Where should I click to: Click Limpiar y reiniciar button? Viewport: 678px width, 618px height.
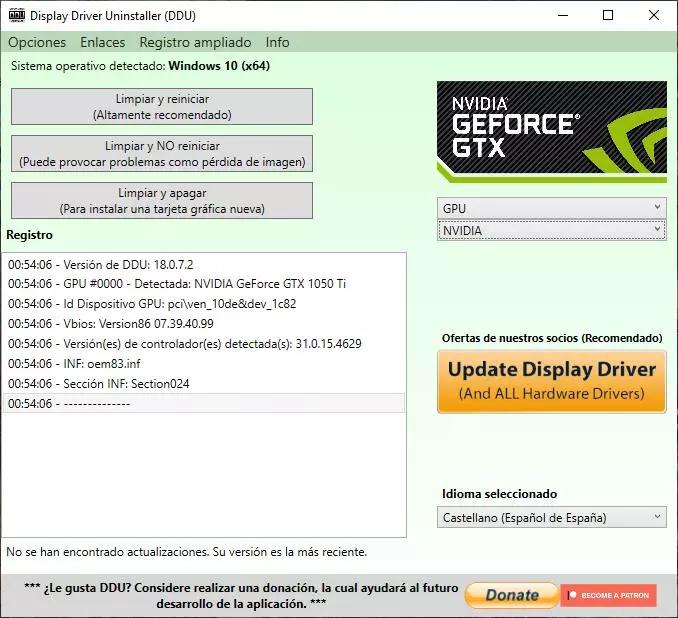point(162,107)
